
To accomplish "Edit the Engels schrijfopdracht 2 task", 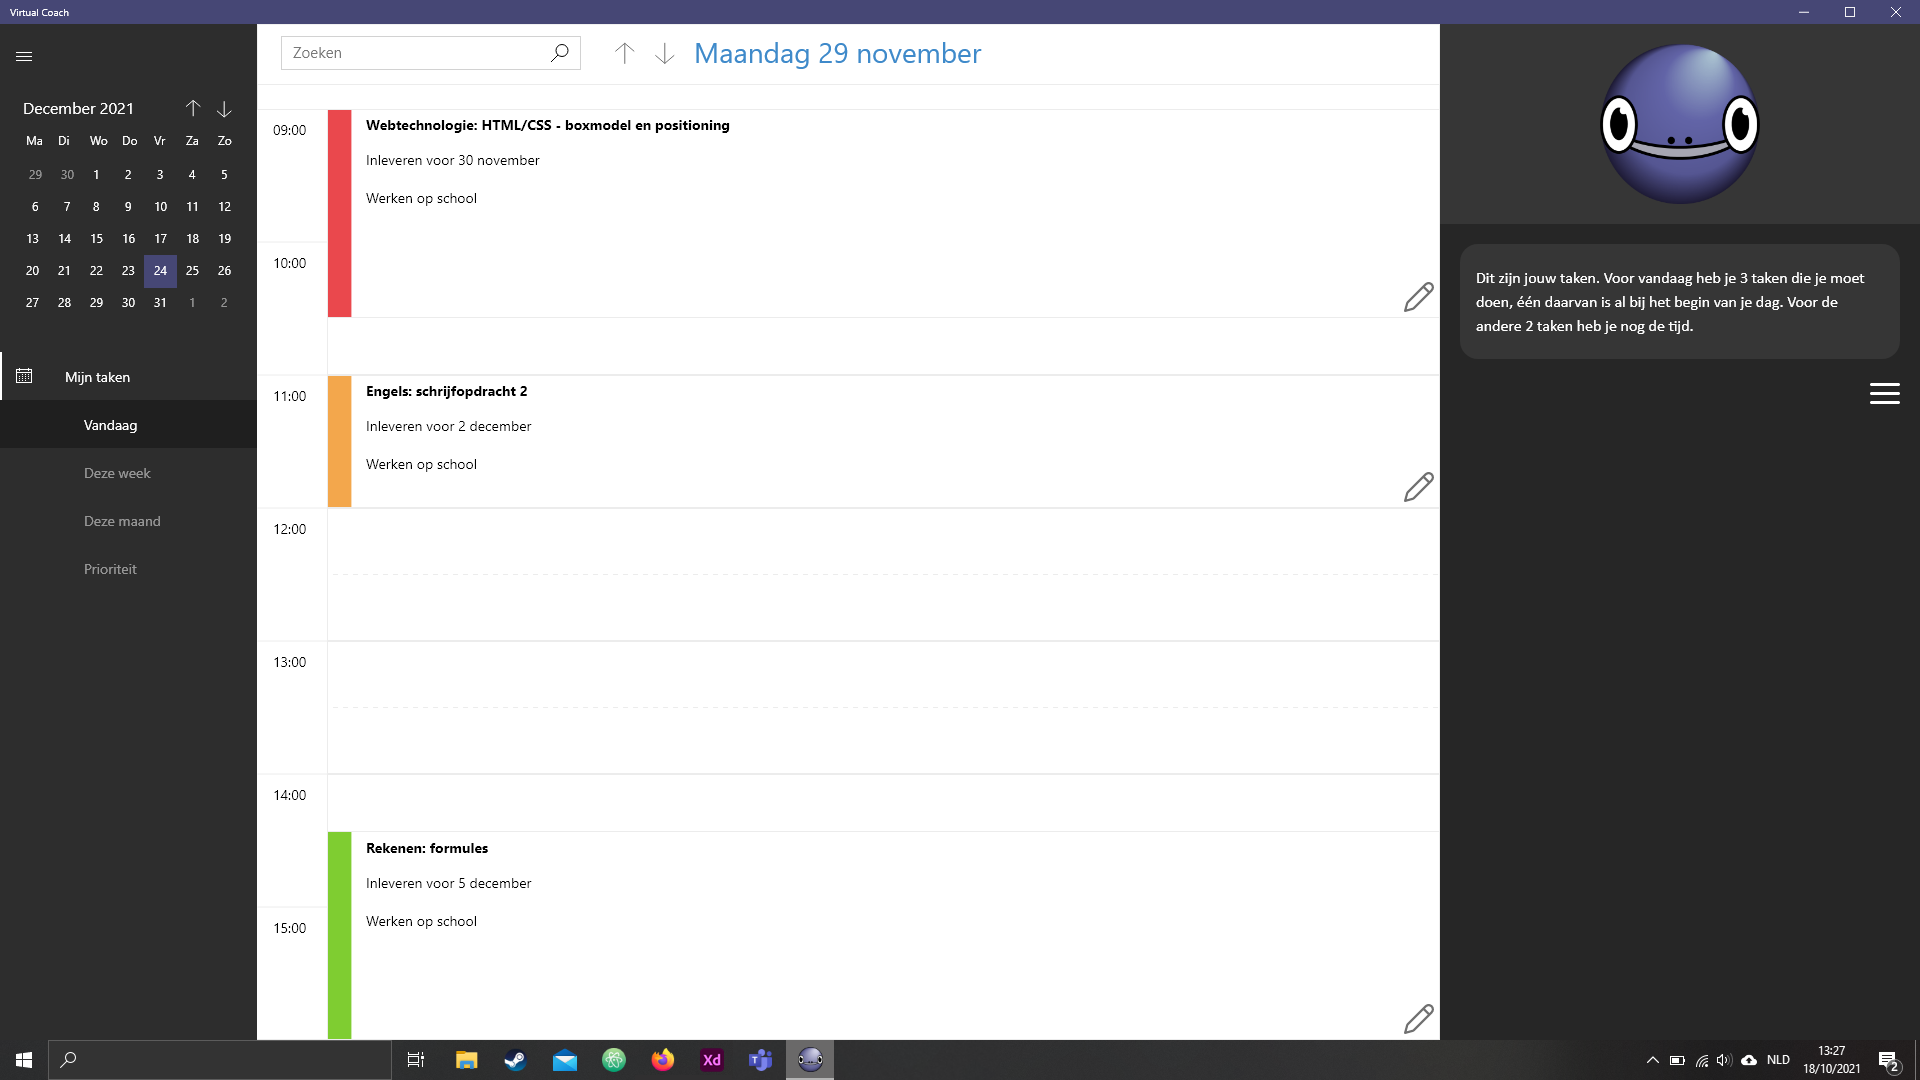I will (x=1418, y=487).
